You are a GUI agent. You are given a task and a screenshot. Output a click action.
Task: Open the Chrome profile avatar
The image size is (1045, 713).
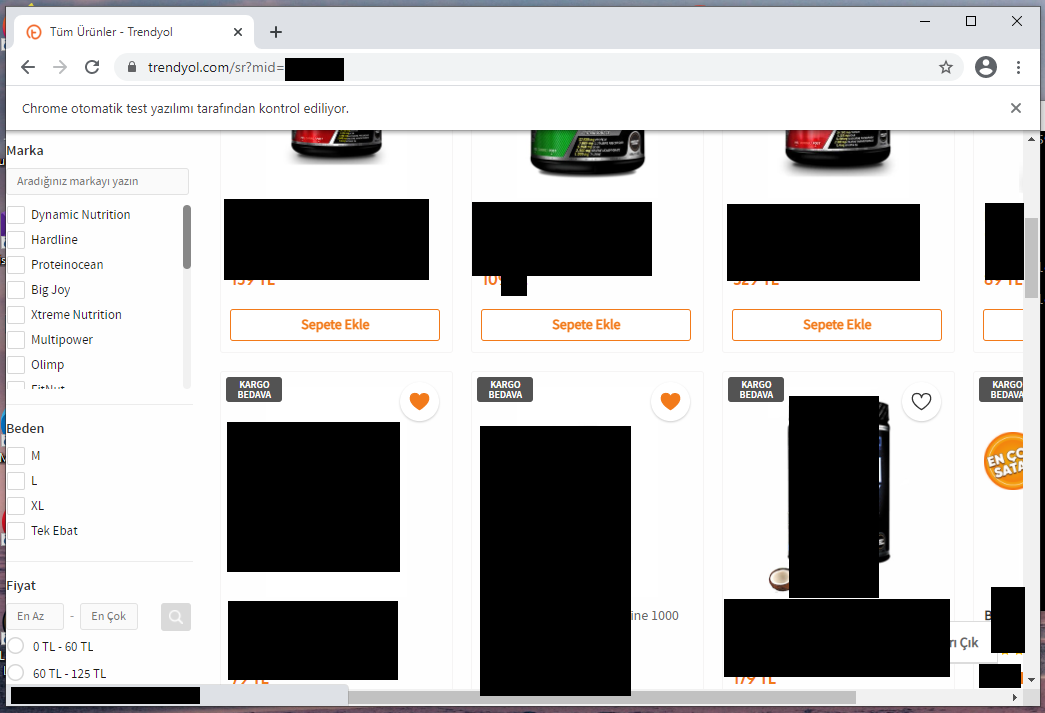click(986, 67)
